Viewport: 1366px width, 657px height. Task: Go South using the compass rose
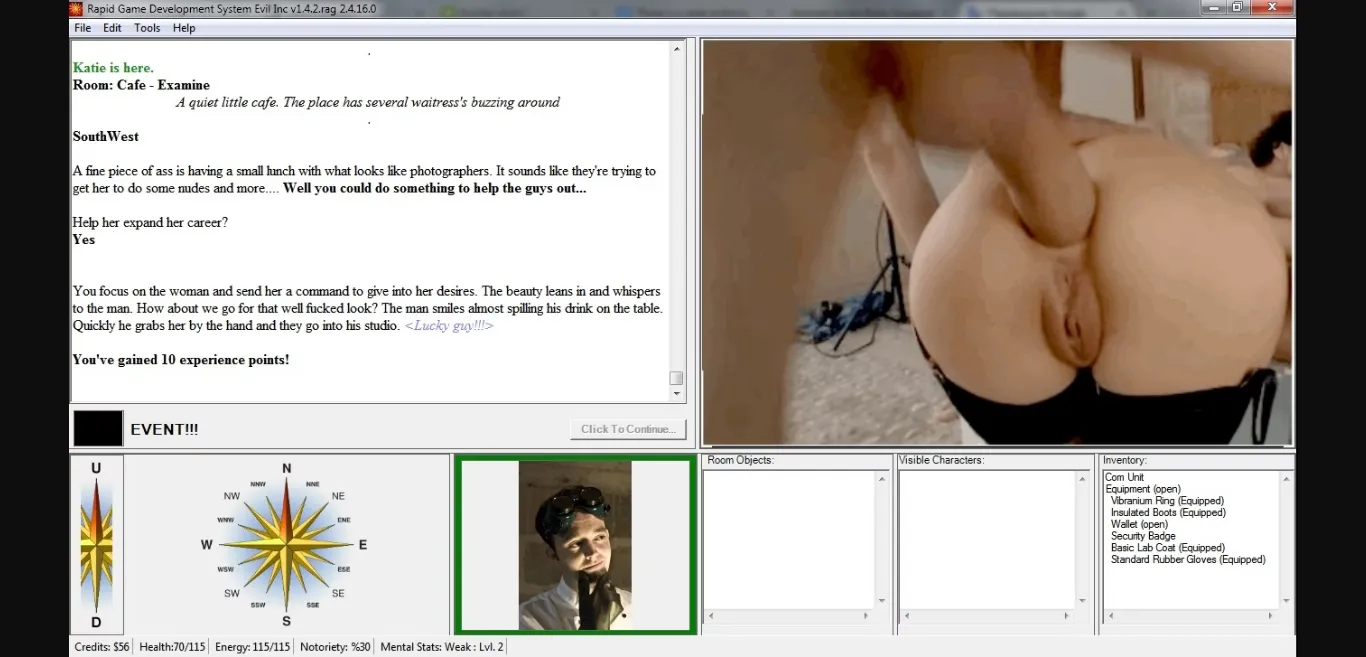point(287,620)
